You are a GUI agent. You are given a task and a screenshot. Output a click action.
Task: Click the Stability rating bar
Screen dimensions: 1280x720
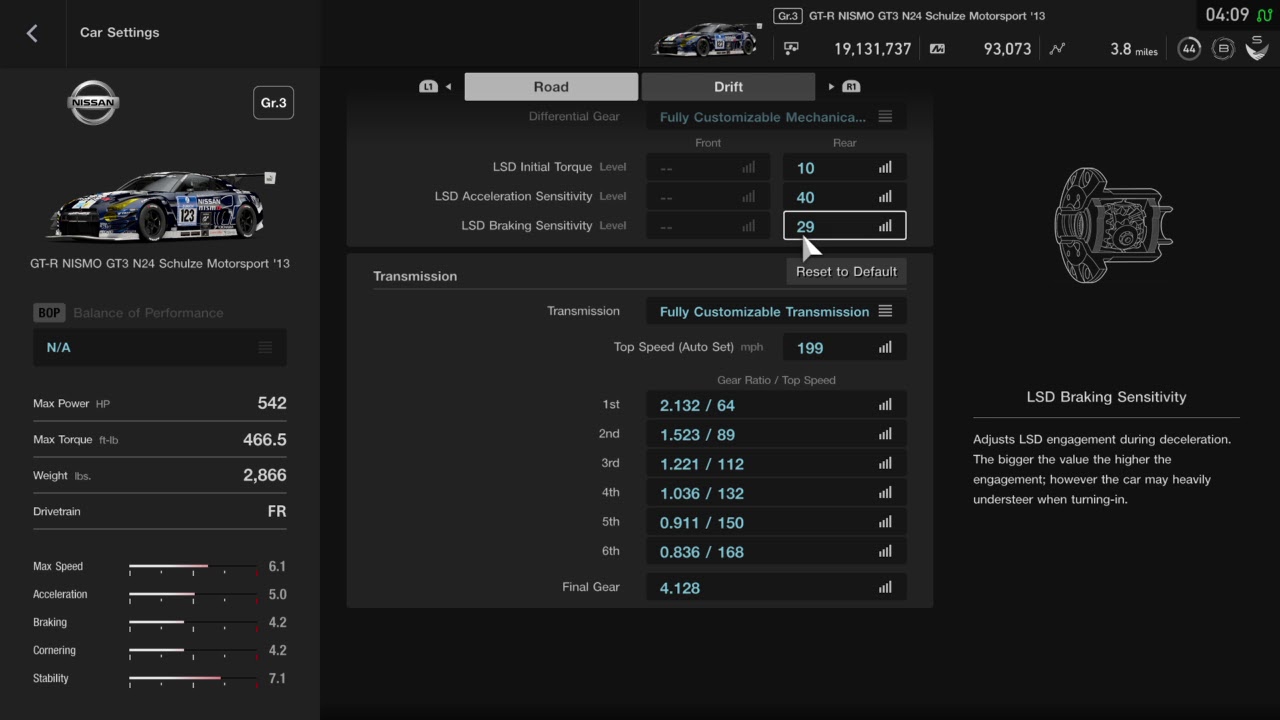193,678
